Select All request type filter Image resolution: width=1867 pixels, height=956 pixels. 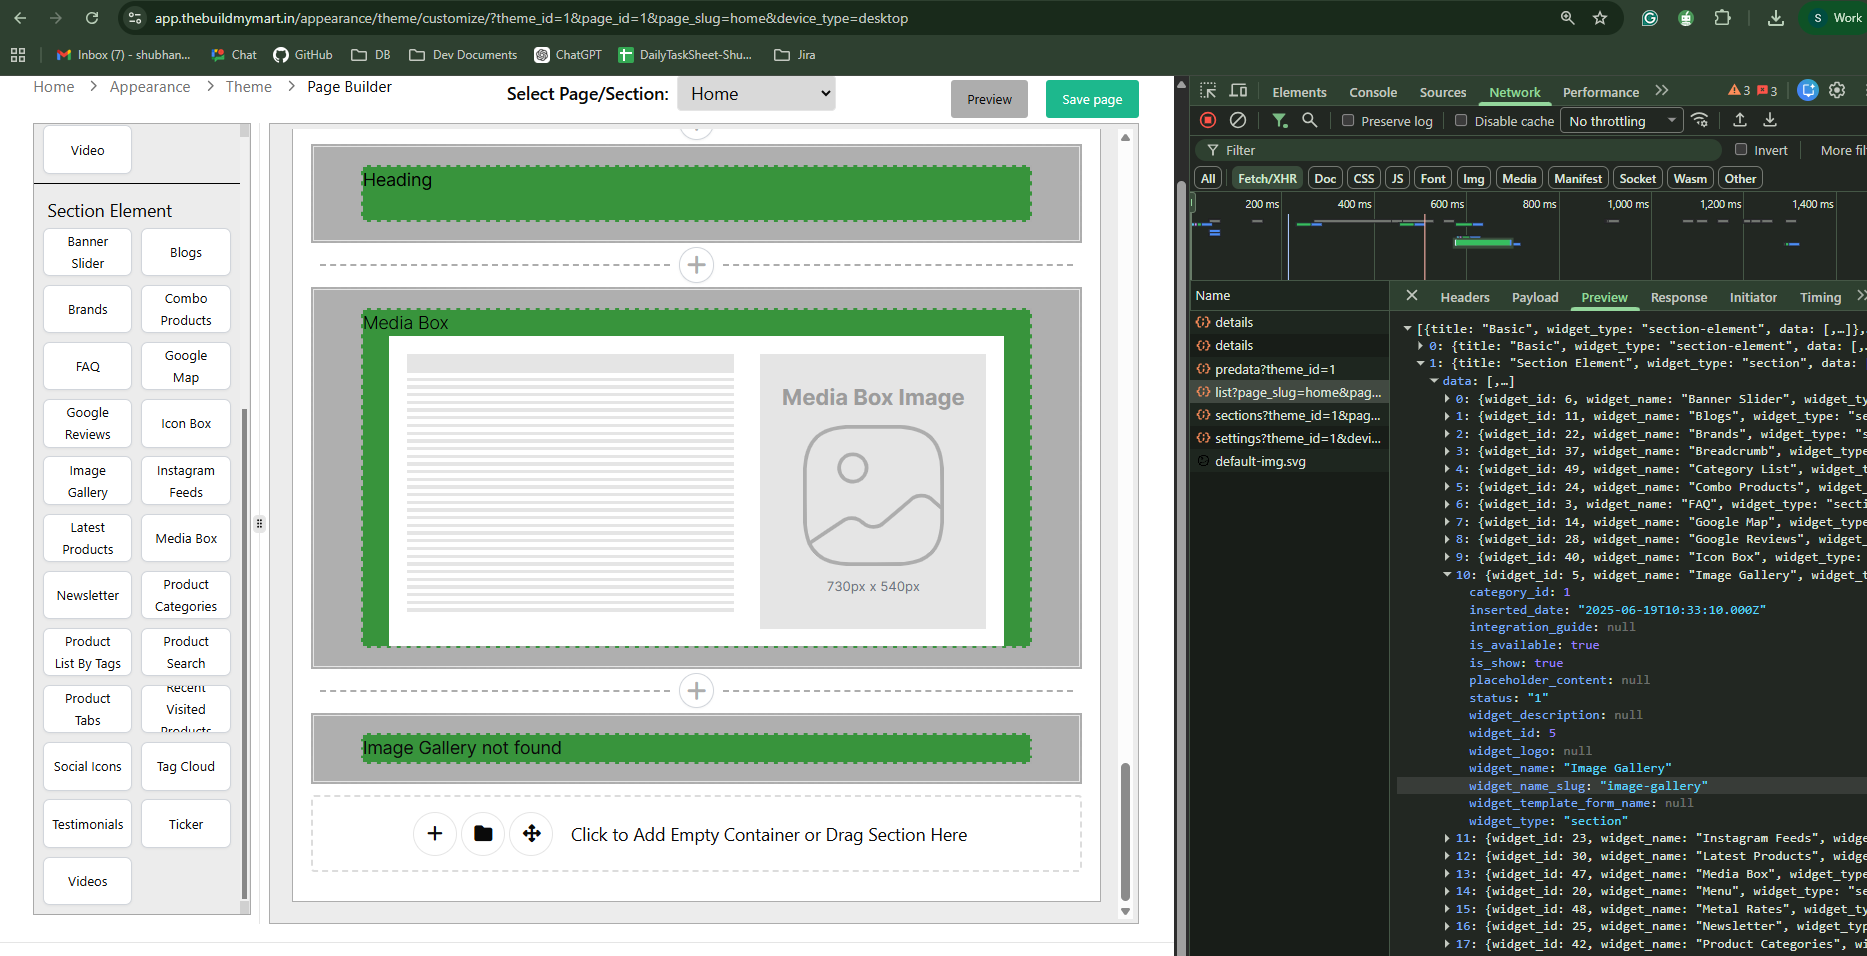[1209, 178]
